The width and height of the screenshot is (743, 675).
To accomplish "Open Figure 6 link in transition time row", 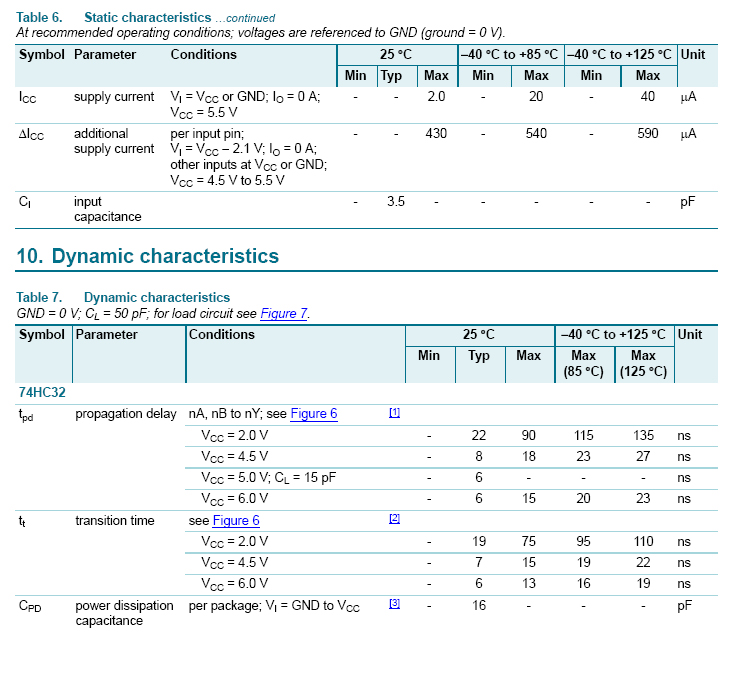I will [x=236, y=520].
